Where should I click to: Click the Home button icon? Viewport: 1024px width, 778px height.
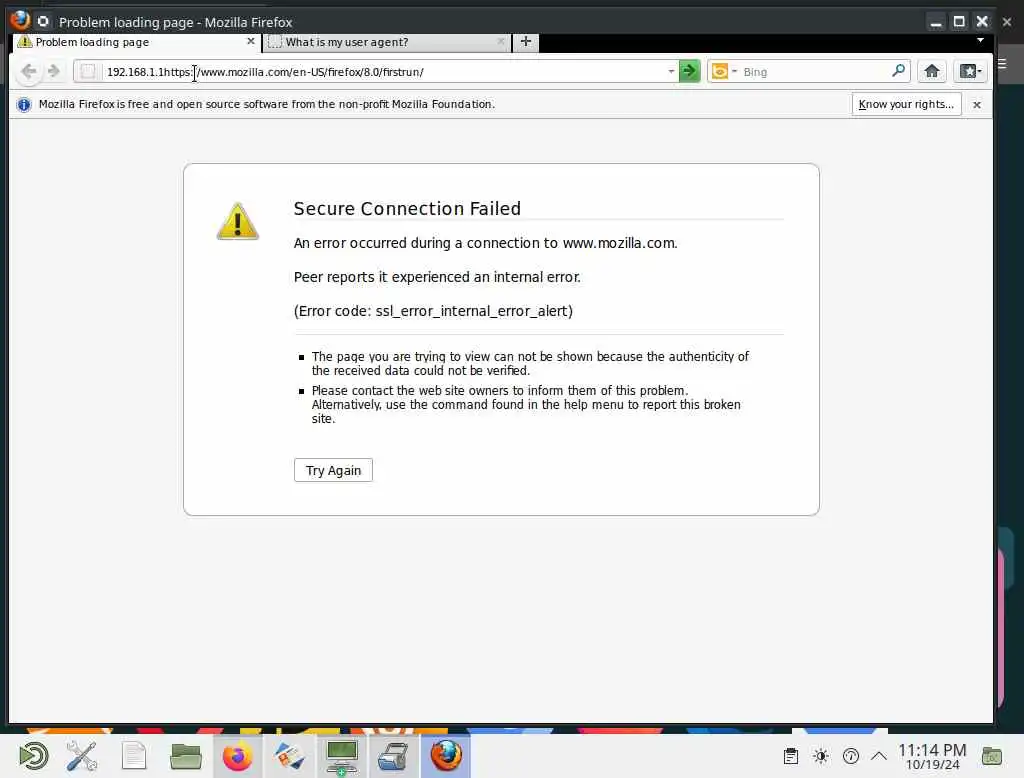pos(932,71)
